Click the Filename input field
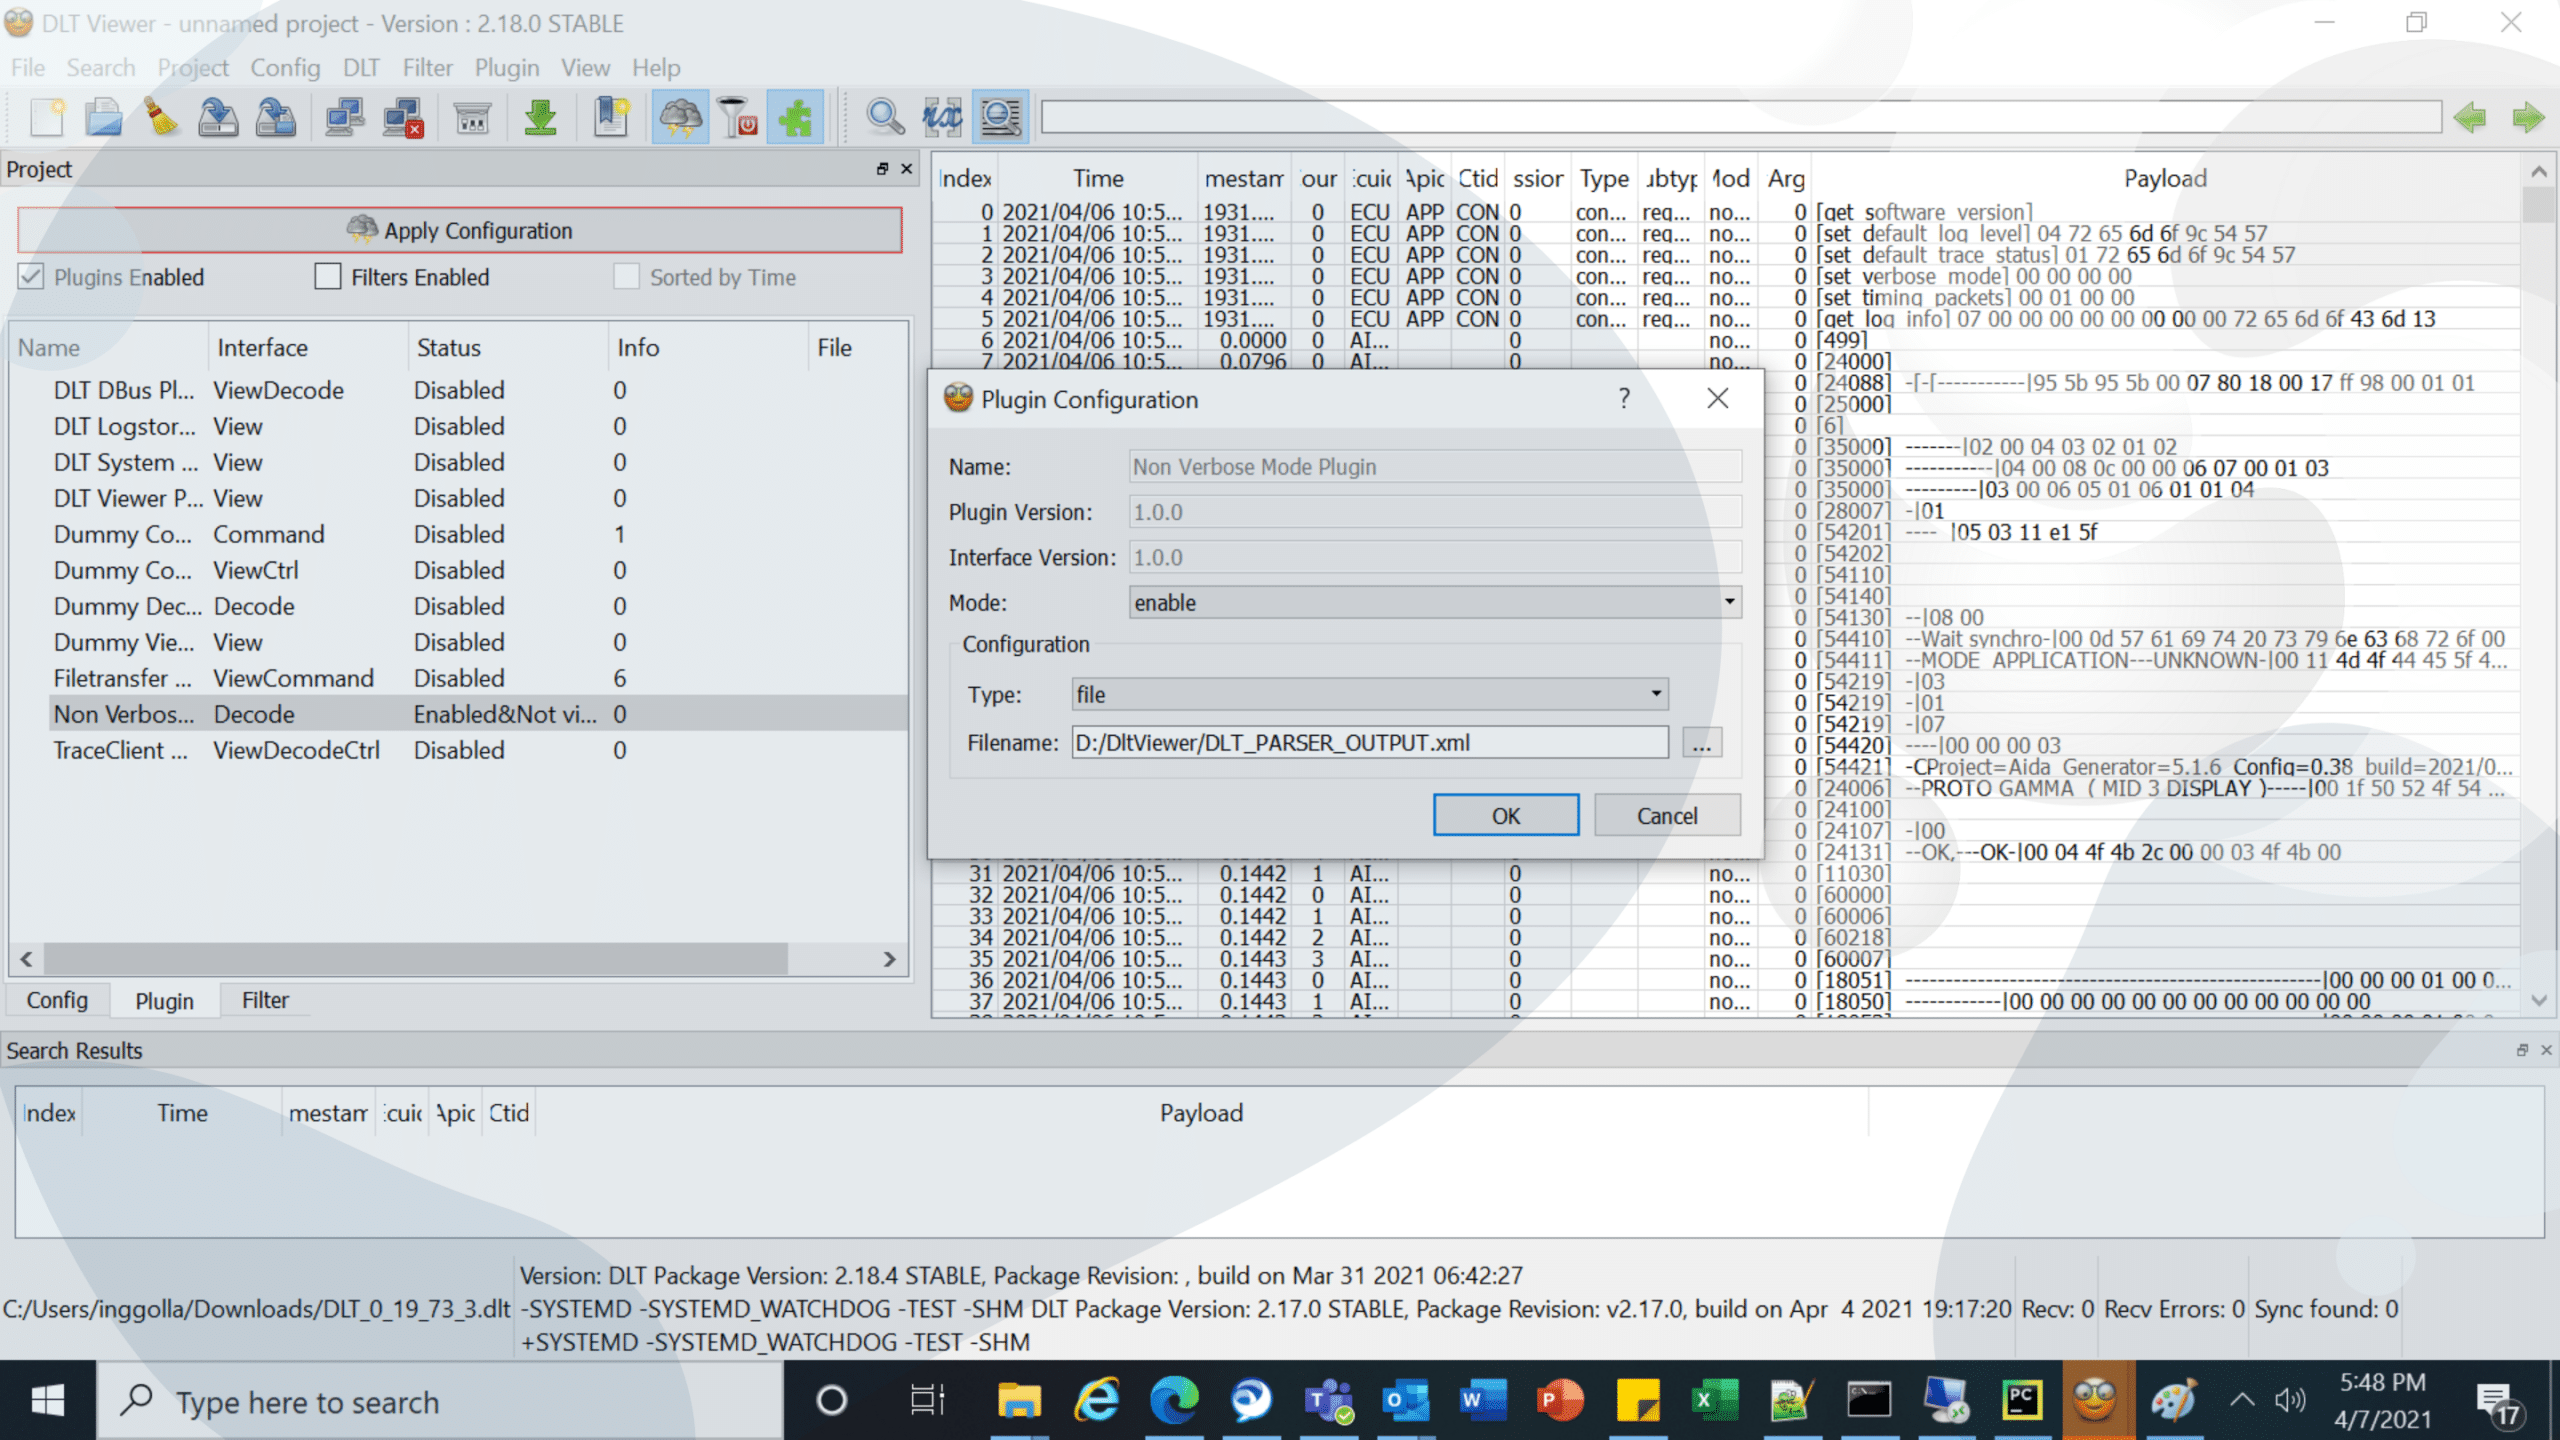 click(x=1370, y=743)
